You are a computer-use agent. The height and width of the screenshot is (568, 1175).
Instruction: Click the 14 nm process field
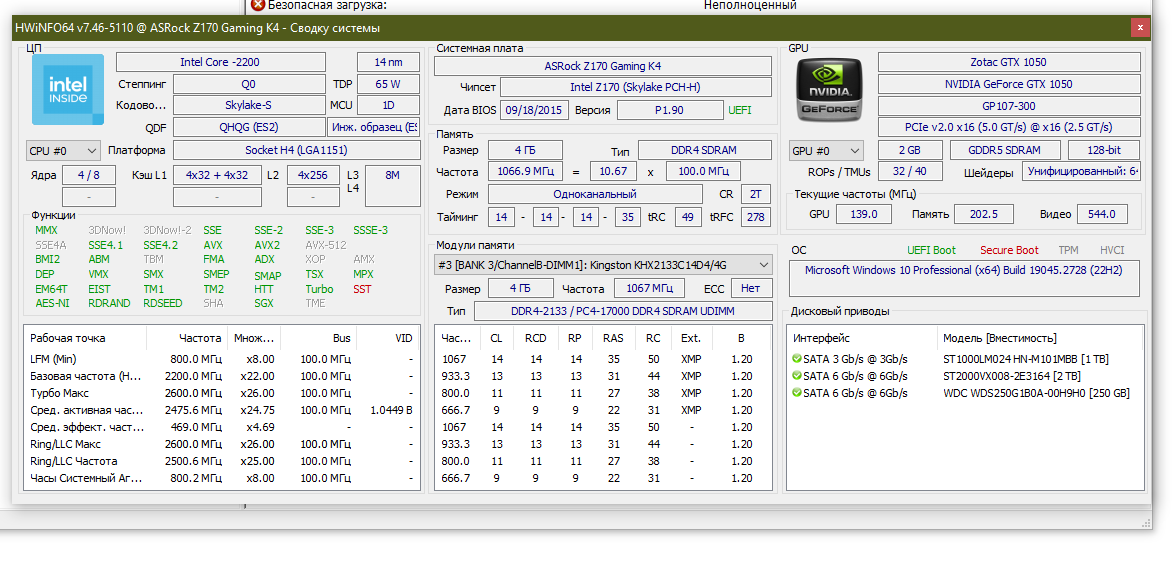point(388,62)
